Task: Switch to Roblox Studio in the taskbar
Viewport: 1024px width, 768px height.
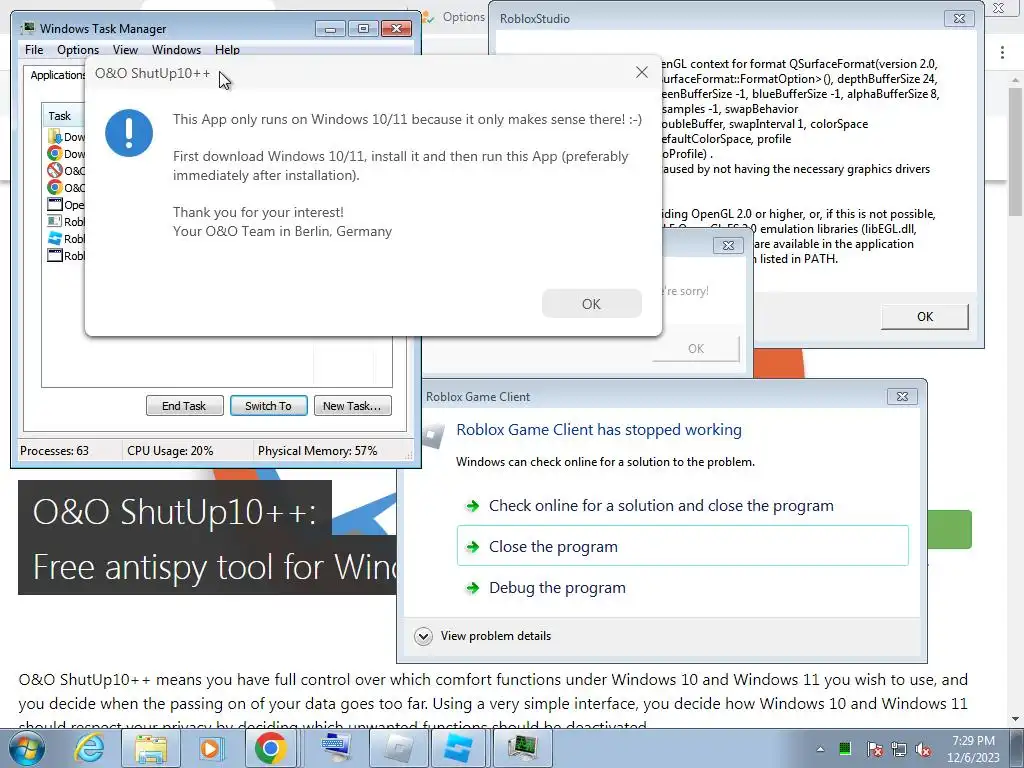Action: coord(458,748)
